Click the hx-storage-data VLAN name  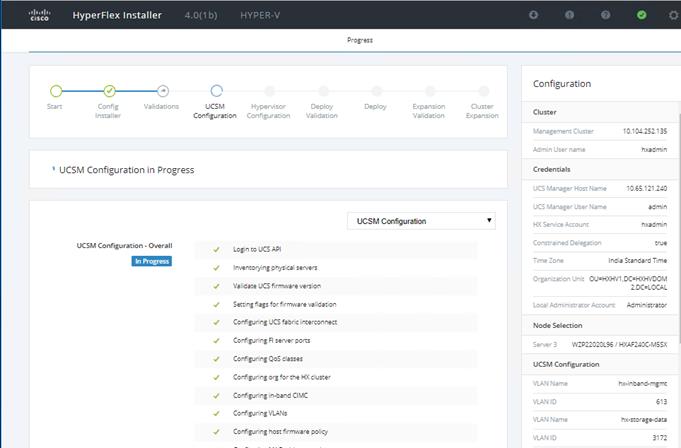644,419
